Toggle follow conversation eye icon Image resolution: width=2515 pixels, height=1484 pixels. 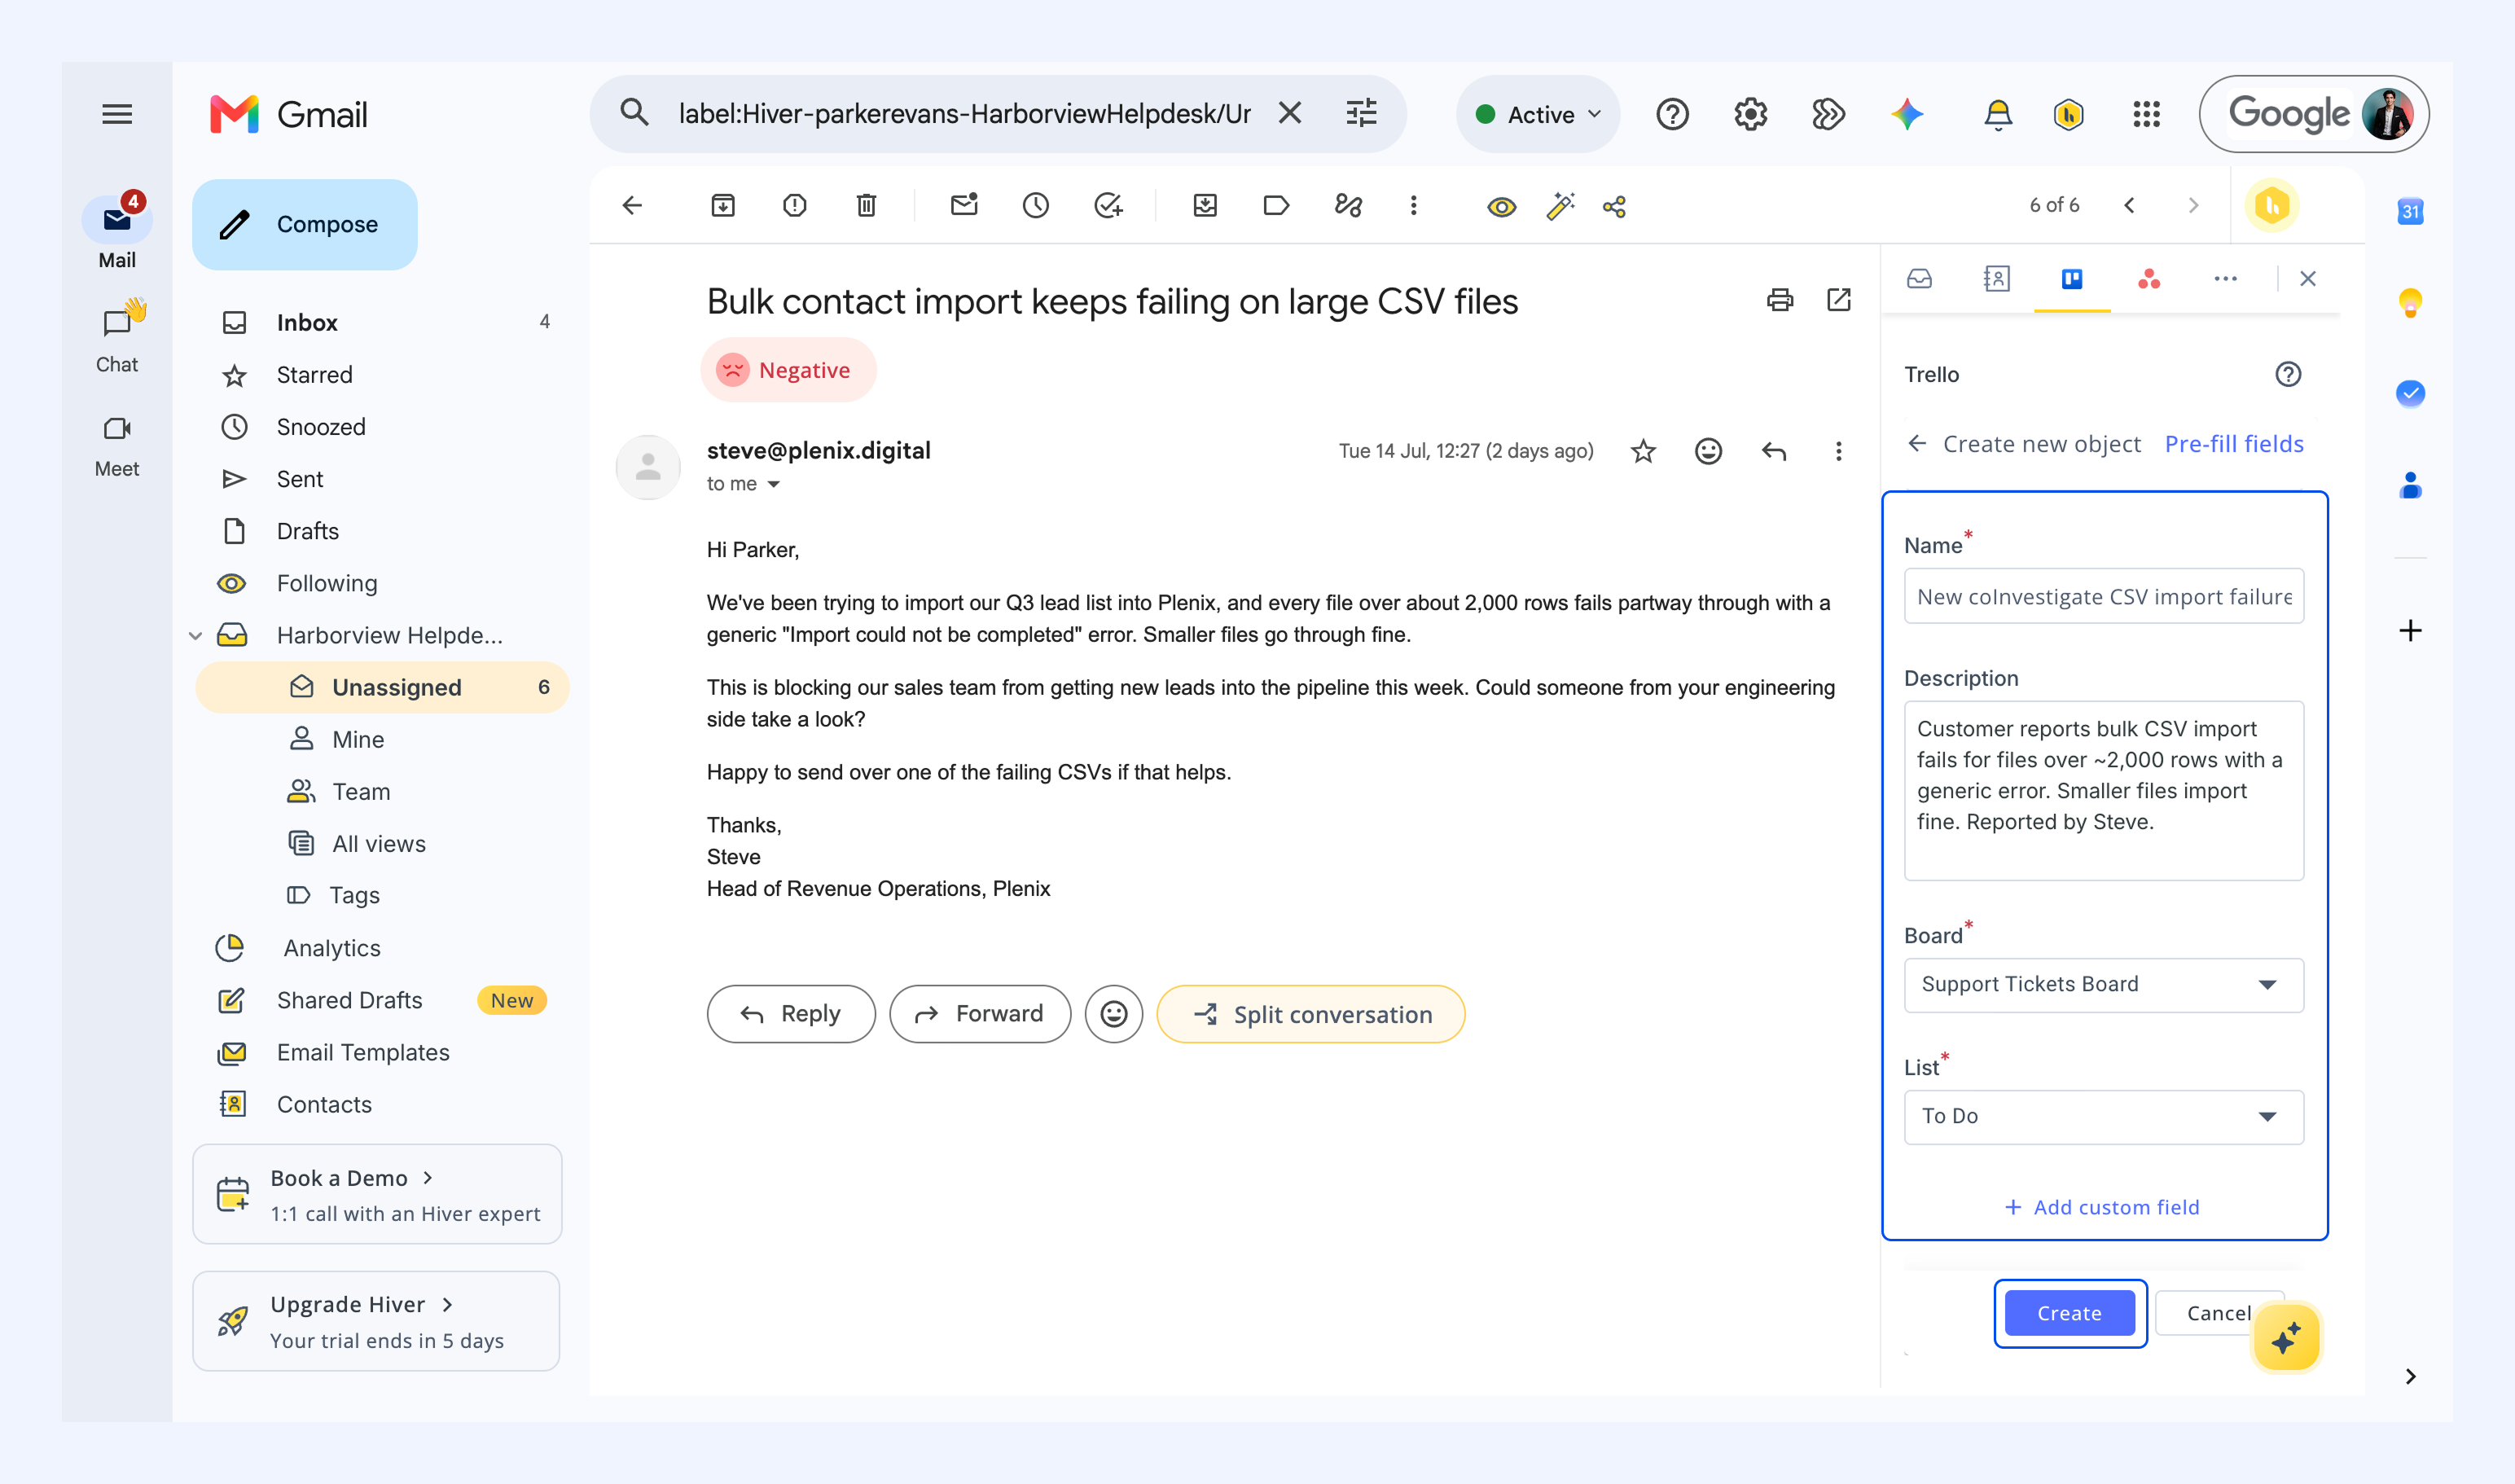coord(1501,207)
